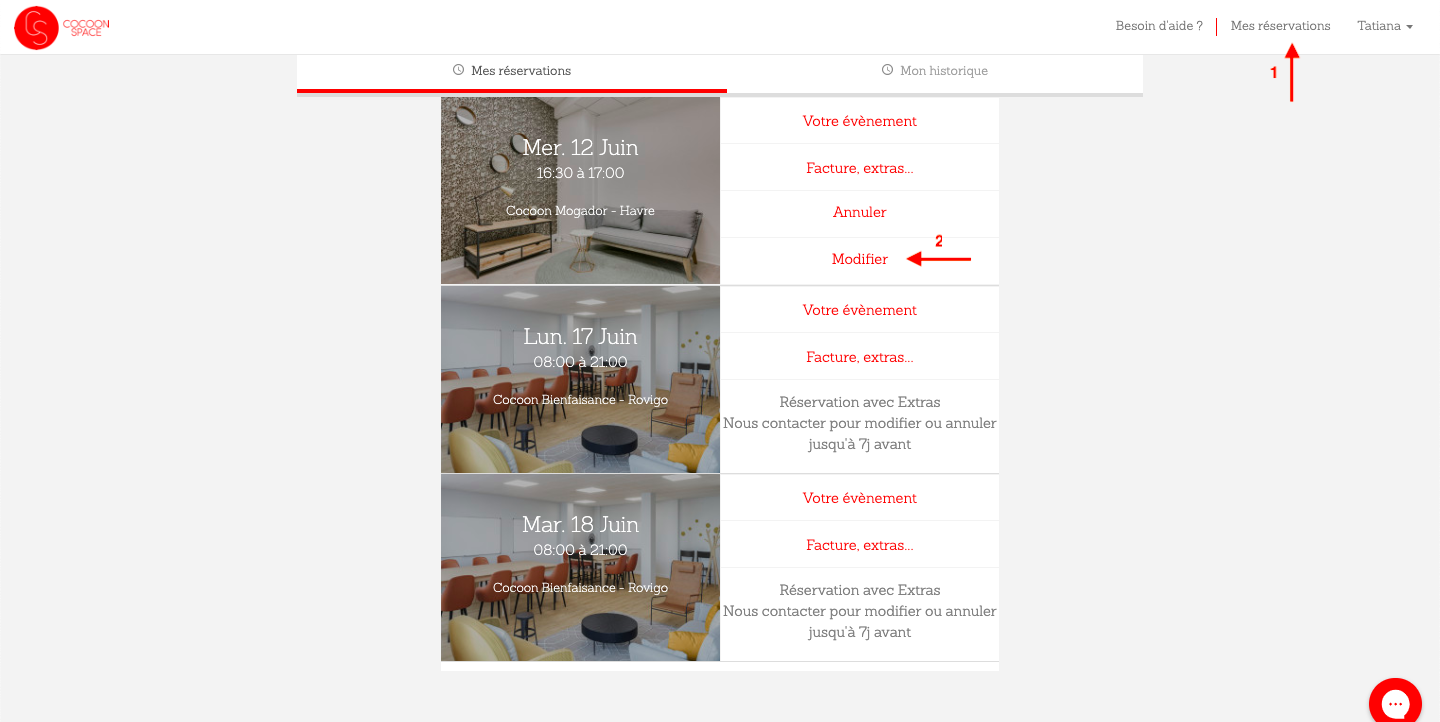This screenshot has height=722, width=1440.
Task: Click the Cocoon Mogador - Havre room photo
Action: [x=580, y=191]
